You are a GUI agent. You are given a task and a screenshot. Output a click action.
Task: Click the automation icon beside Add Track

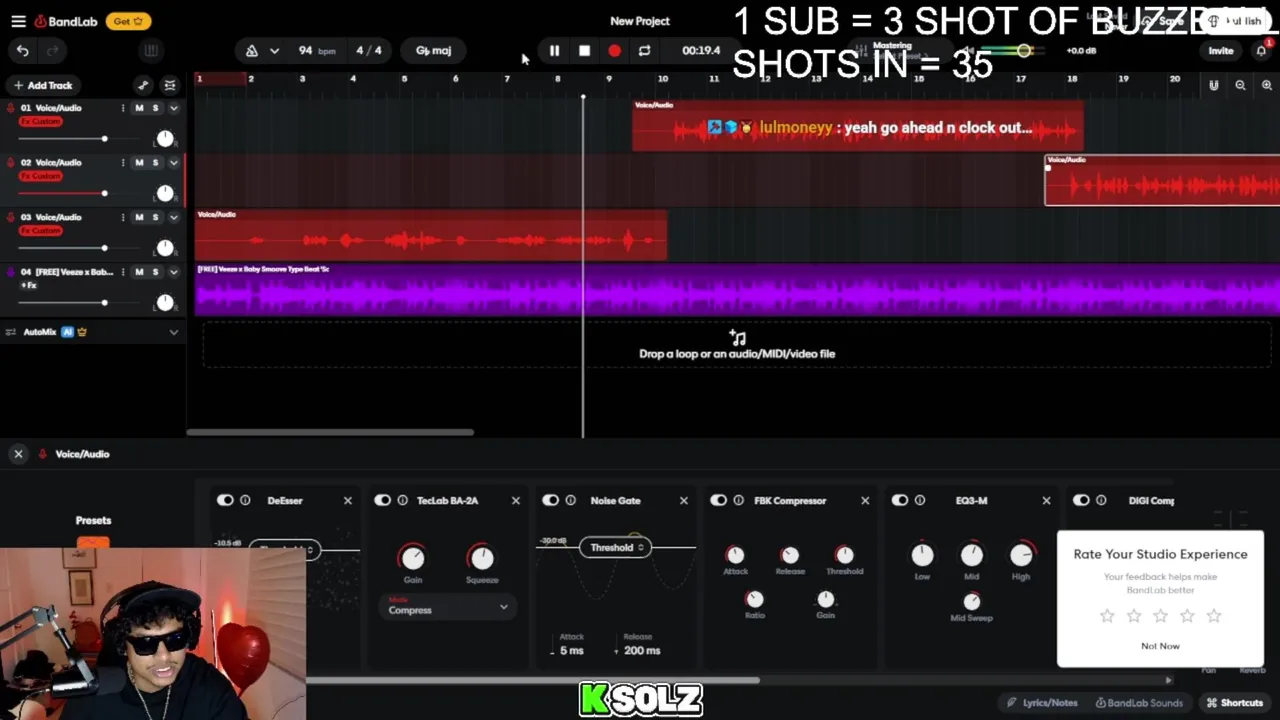click(x=143, y=85)
